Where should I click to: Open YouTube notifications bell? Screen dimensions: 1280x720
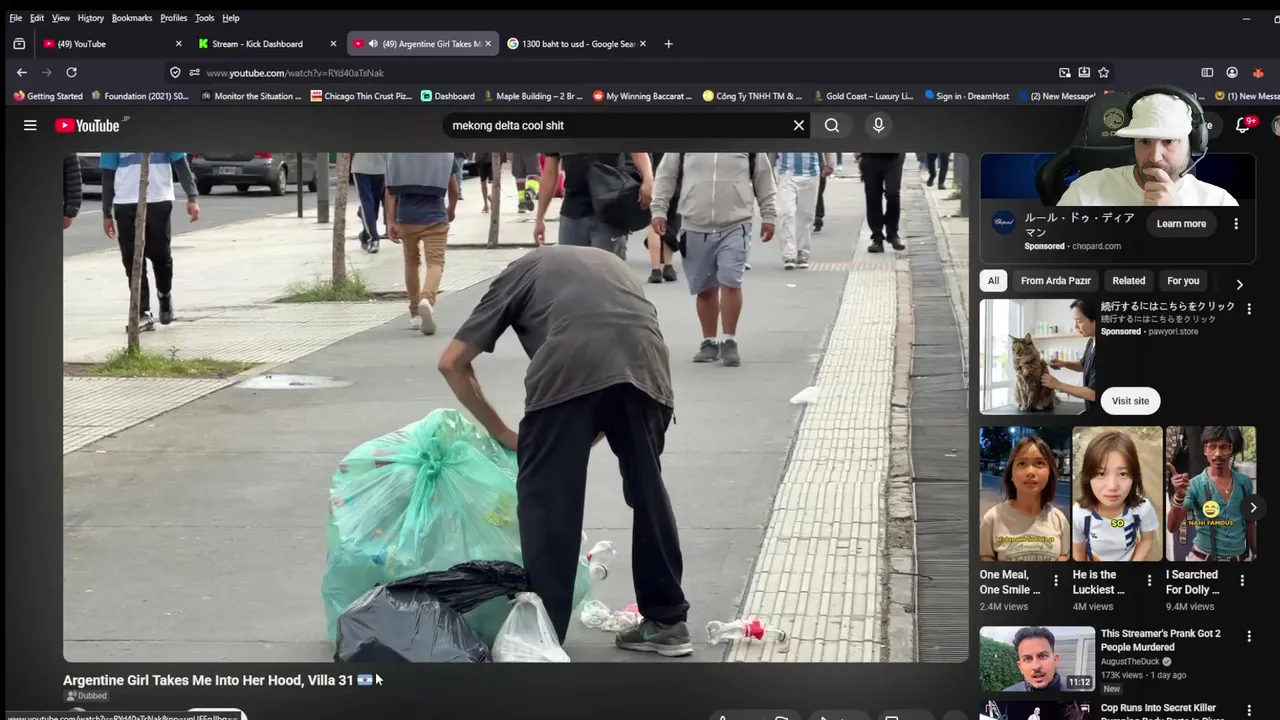[x=1242, y=125]
